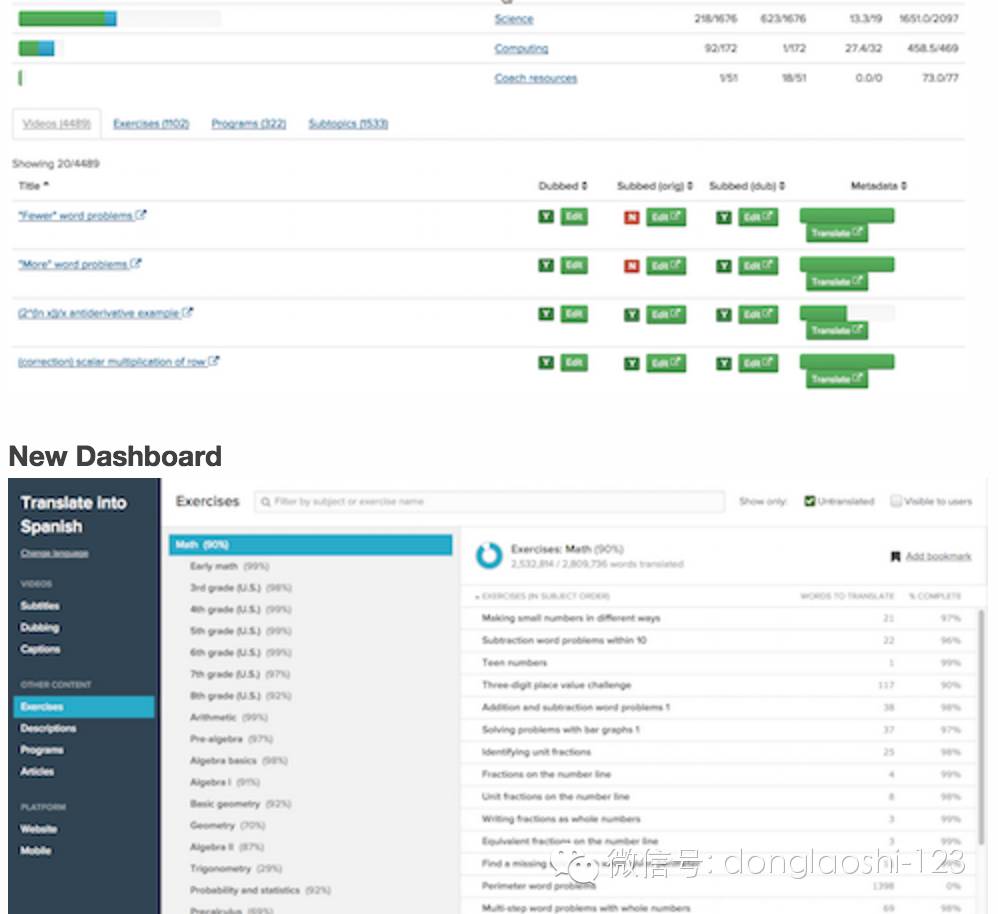Open link icon beside antiderivative example title
Image resolution: width=998 pixels, height=914 pixels.
click(x=188, y=313)
